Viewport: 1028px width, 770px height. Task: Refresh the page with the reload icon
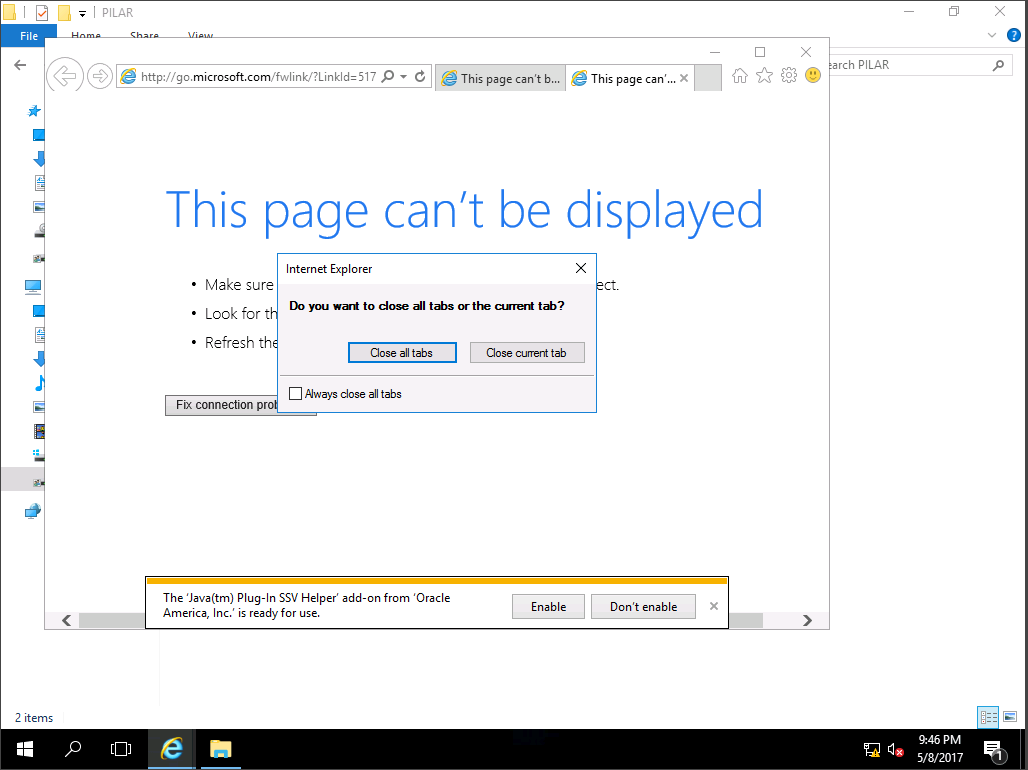[420, 76]
